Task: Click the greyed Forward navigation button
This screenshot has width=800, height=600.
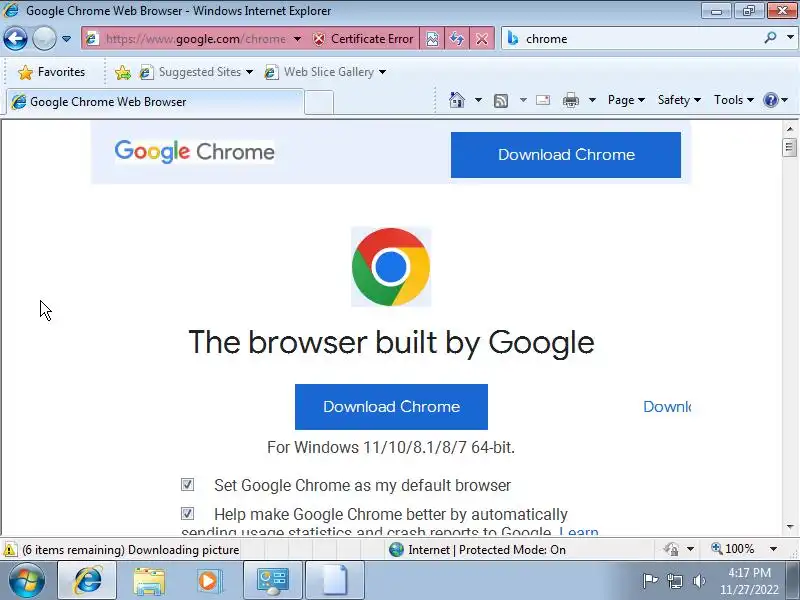Action: click(x=44, y=38)
